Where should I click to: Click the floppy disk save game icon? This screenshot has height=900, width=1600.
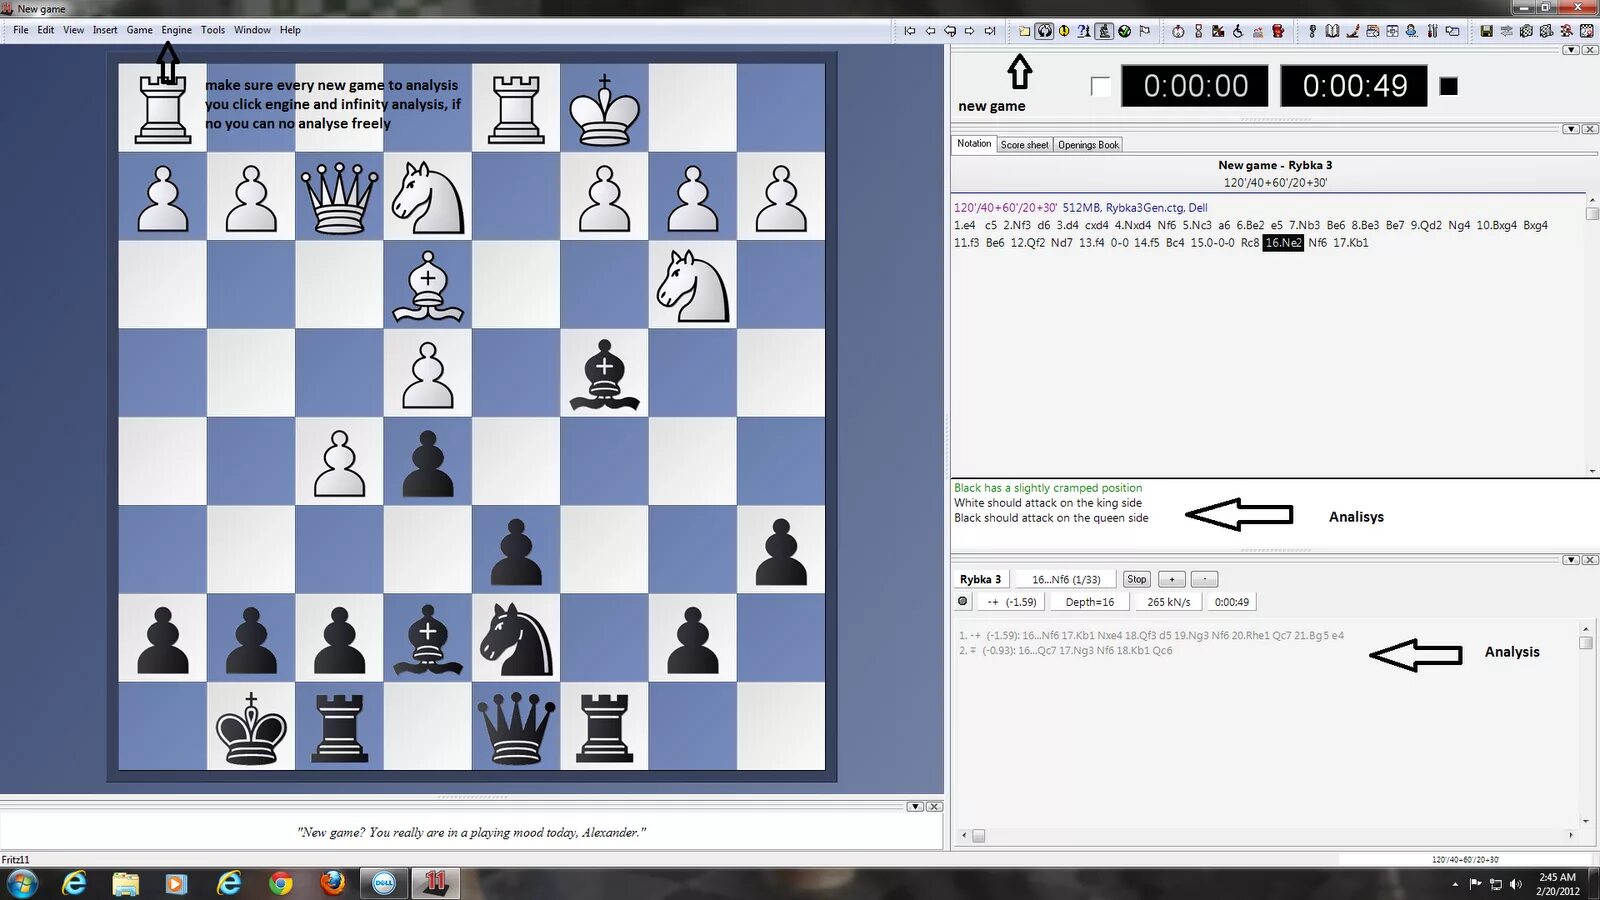[1486, 31]
